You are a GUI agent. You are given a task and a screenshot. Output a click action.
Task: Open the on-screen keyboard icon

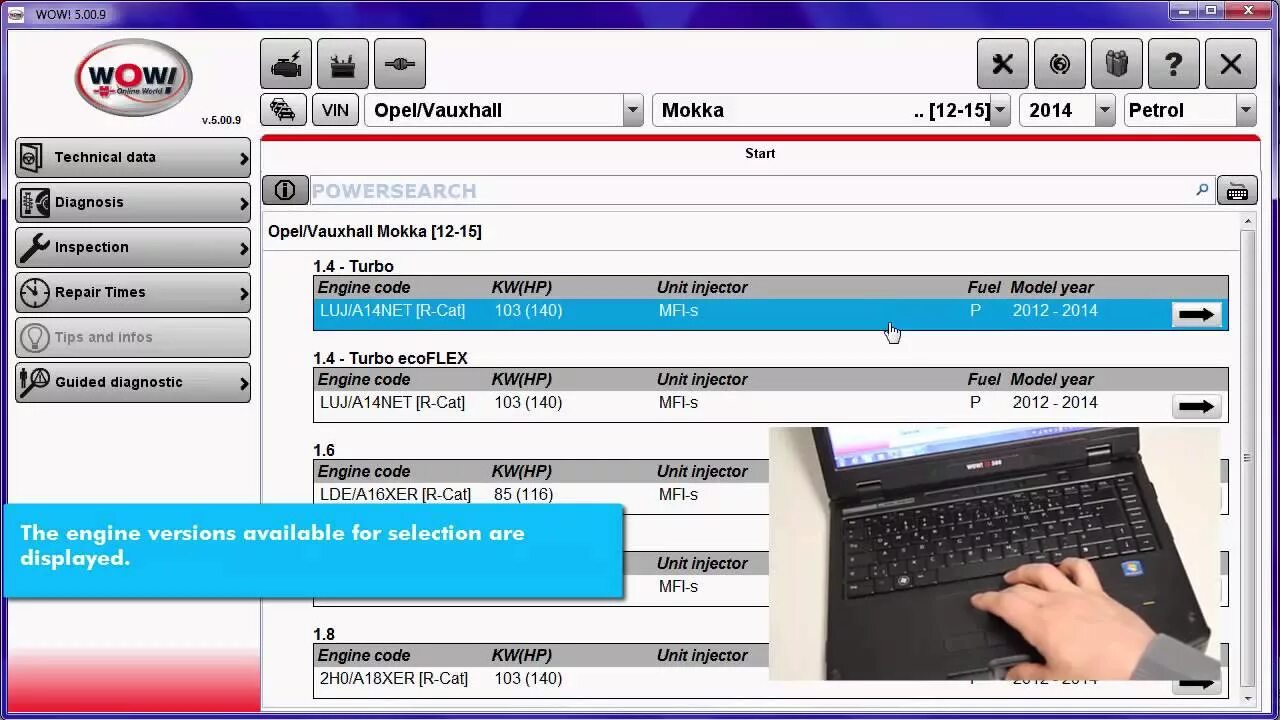click(1237, 190)
